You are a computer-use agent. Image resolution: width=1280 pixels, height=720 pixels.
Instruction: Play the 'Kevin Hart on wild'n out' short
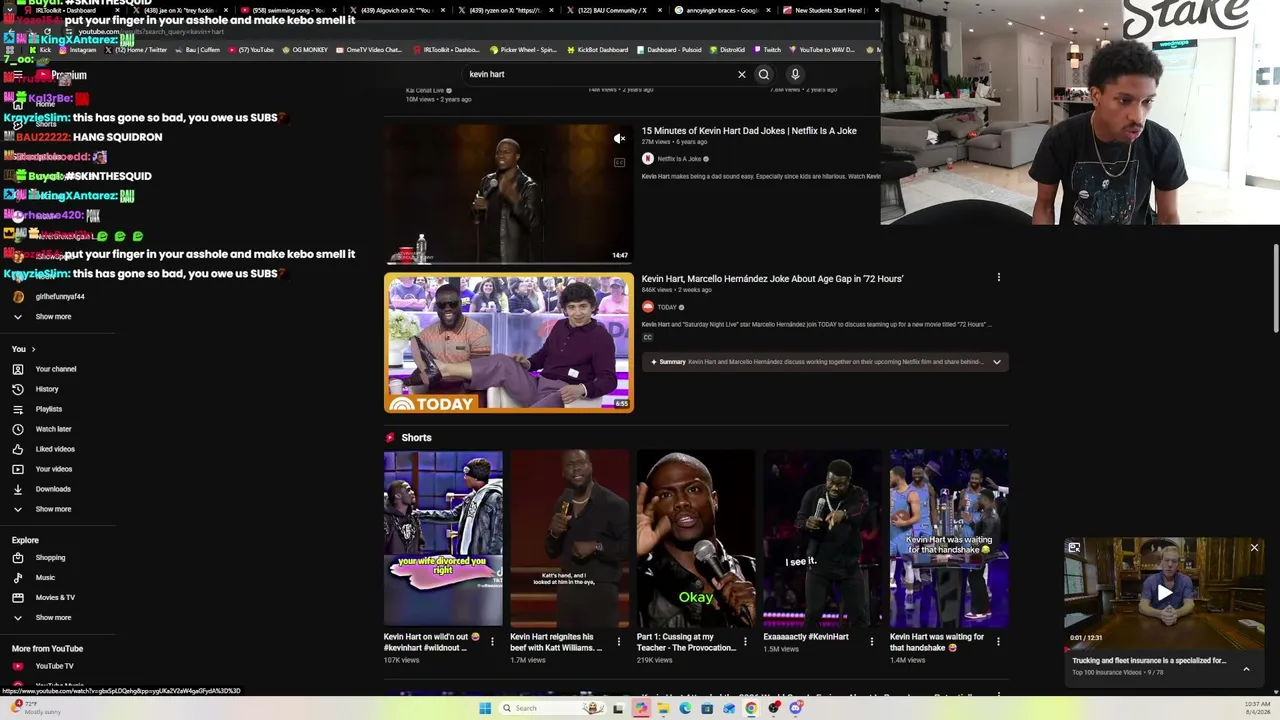tap(443, 539)
